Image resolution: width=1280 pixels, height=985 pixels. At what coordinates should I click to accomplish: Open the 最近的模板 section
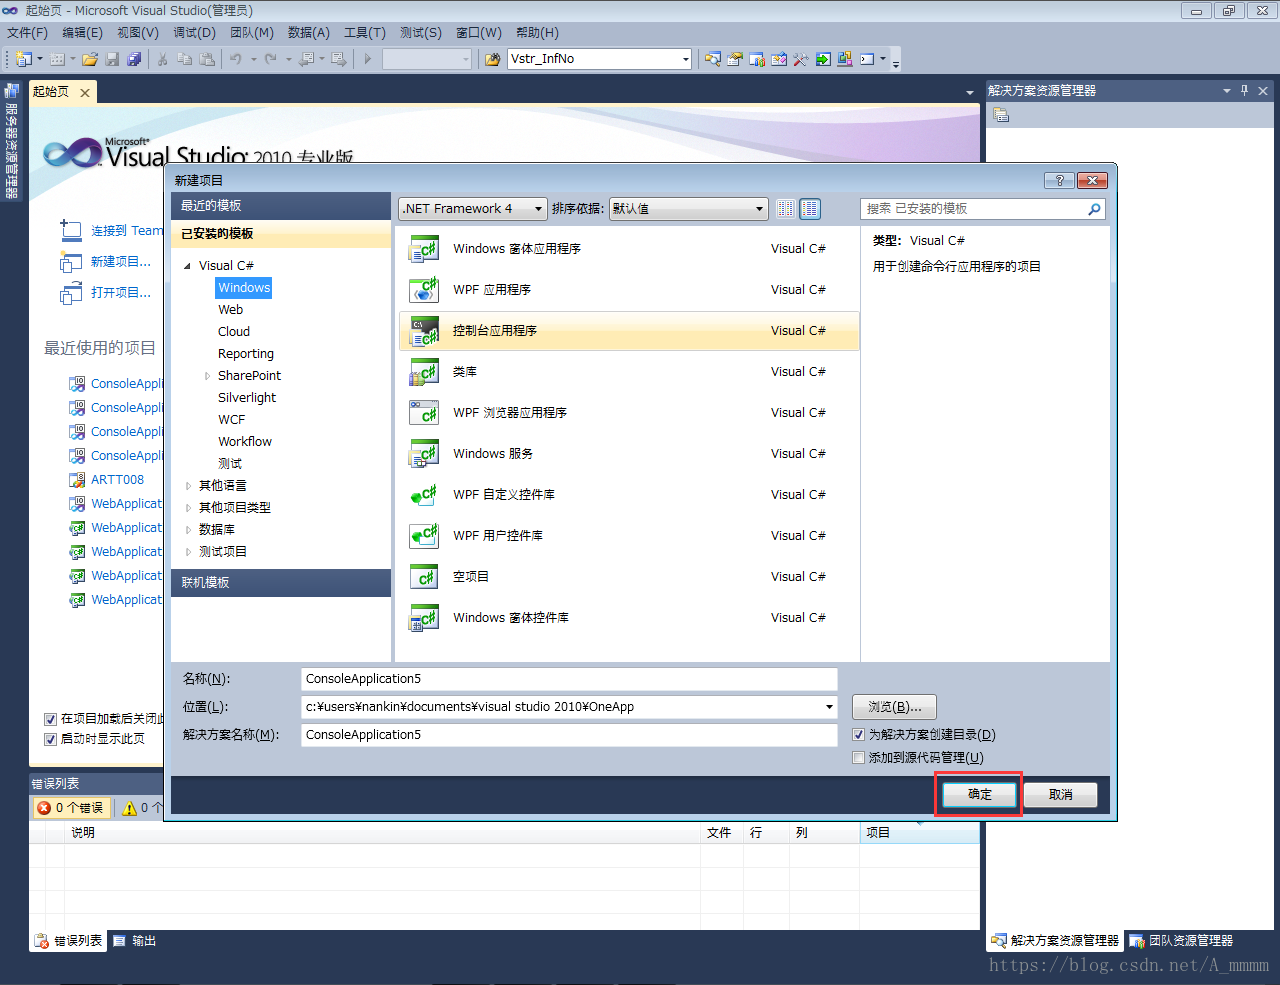click(x=281, y=206)
